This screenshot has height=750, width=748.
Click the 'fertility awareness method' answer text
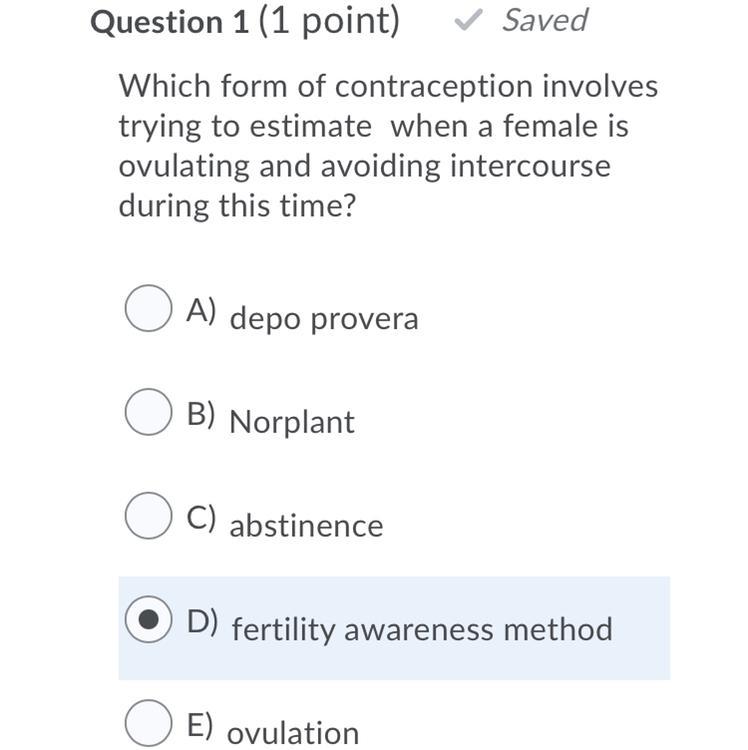pos(422,629)
